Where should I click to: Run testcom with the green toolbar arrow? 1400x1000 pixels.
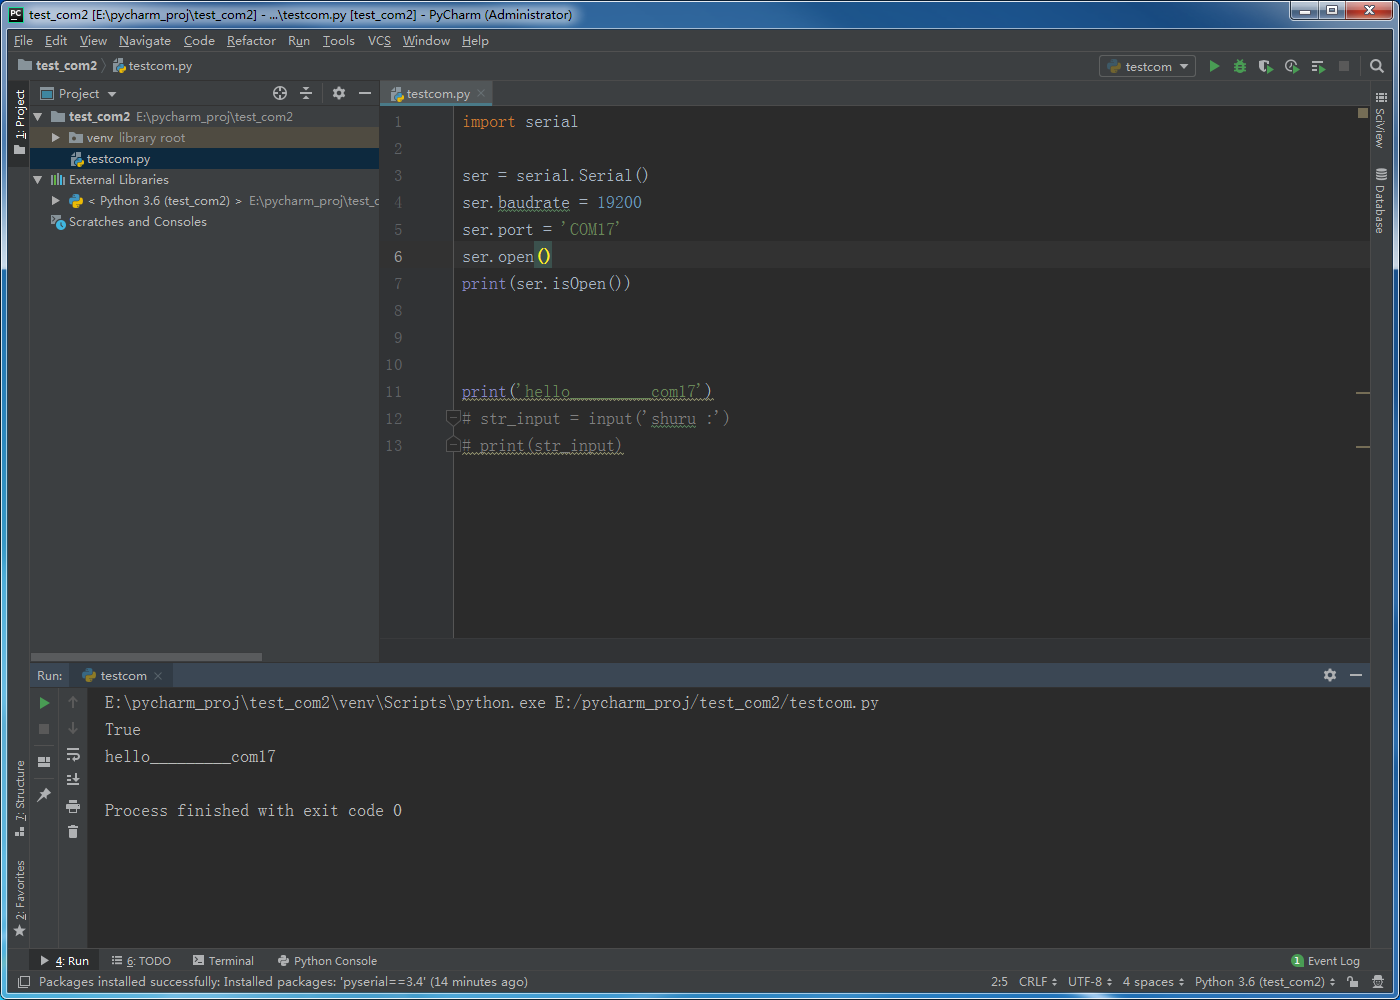tap(1214, 66)
